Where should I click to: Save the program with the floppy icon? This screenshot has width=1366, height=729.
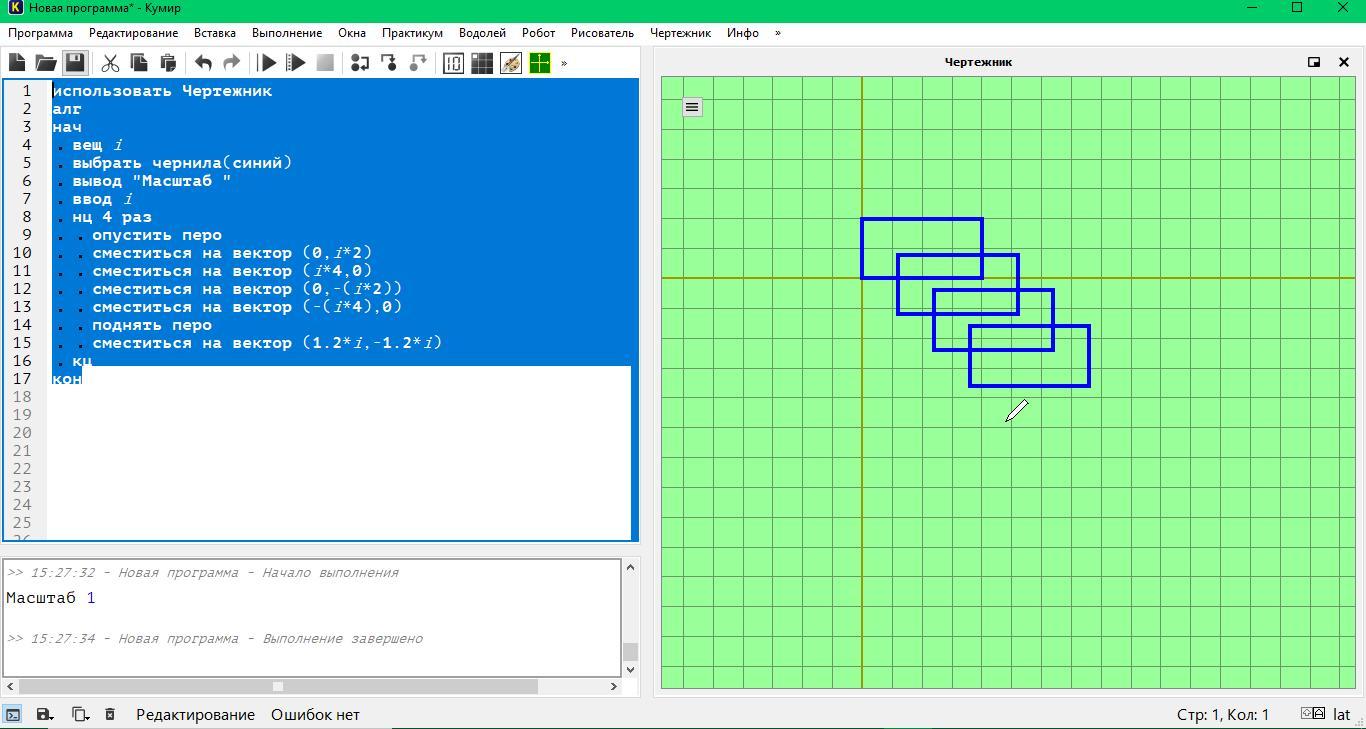point(74,63)
